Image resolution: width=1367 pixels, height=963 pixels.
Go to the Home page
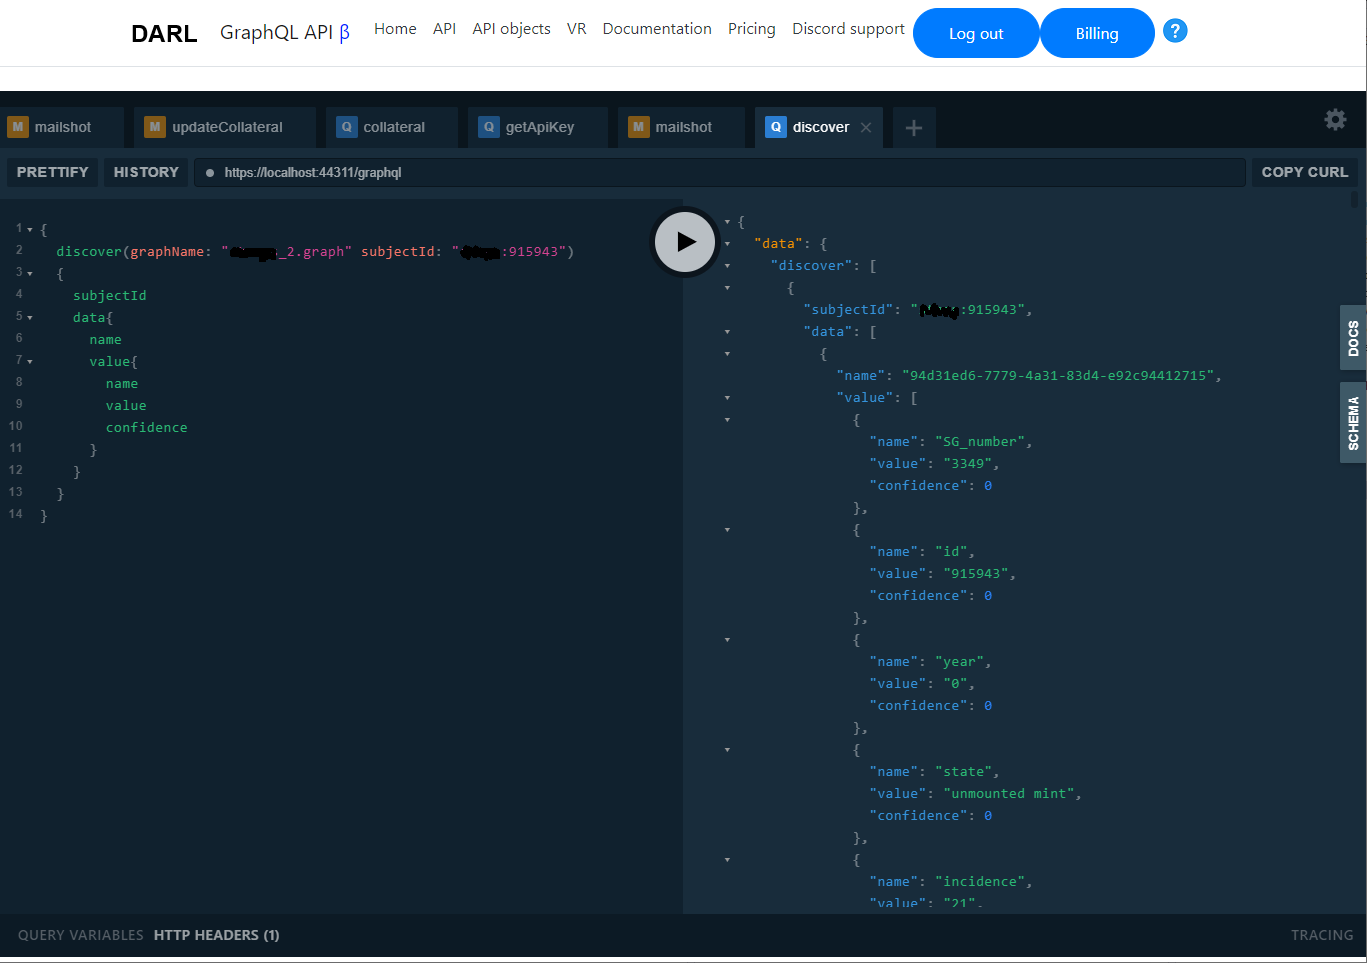[395, 29]
